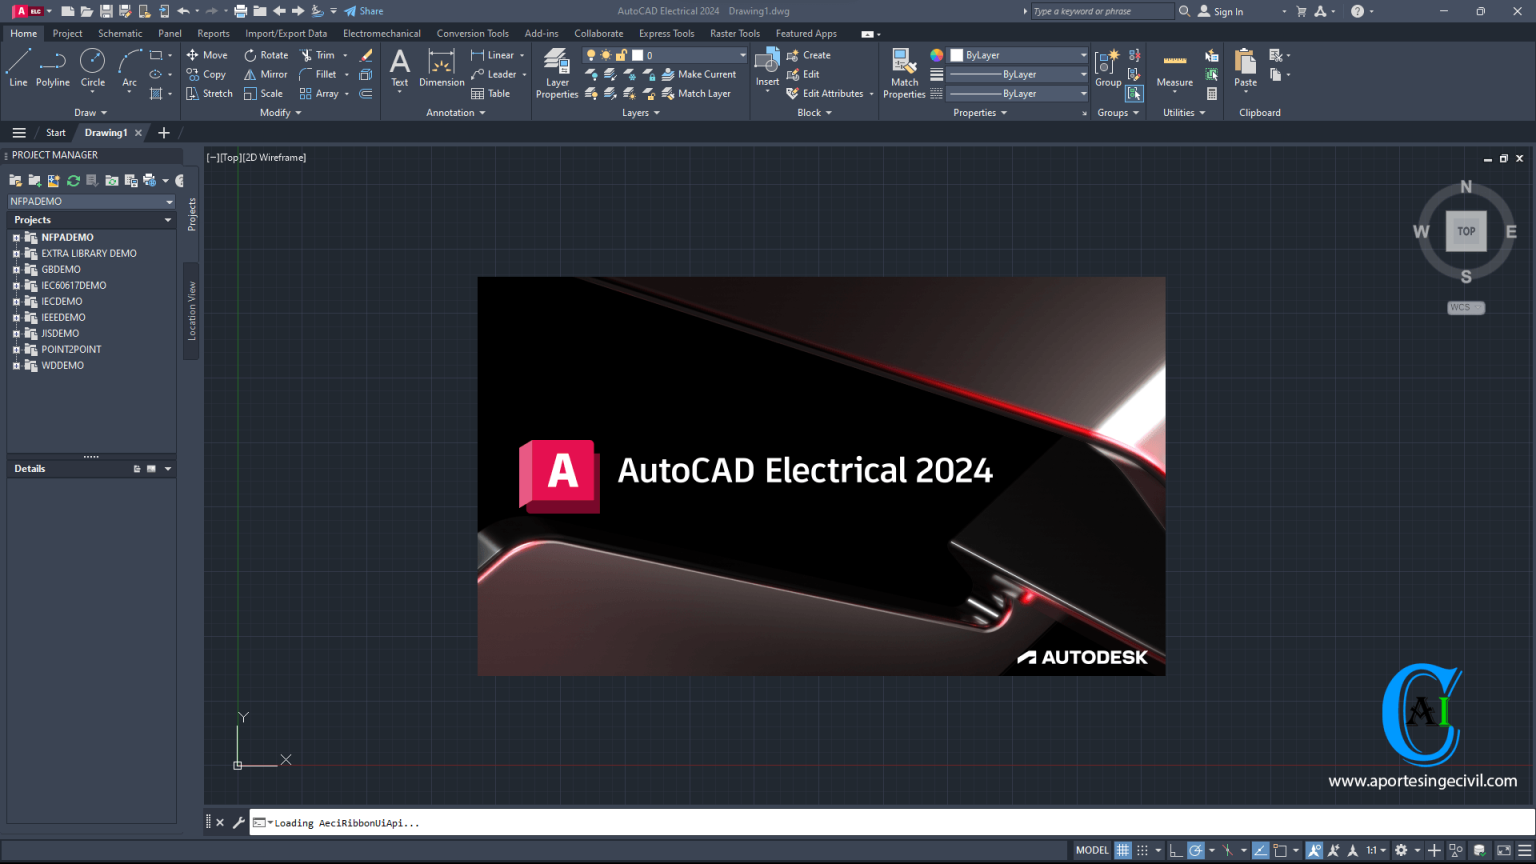This screenshot has height=864, width=1536.
Task: Switch to the Schematic ribbon tab
Action: (x=120, y=33)
